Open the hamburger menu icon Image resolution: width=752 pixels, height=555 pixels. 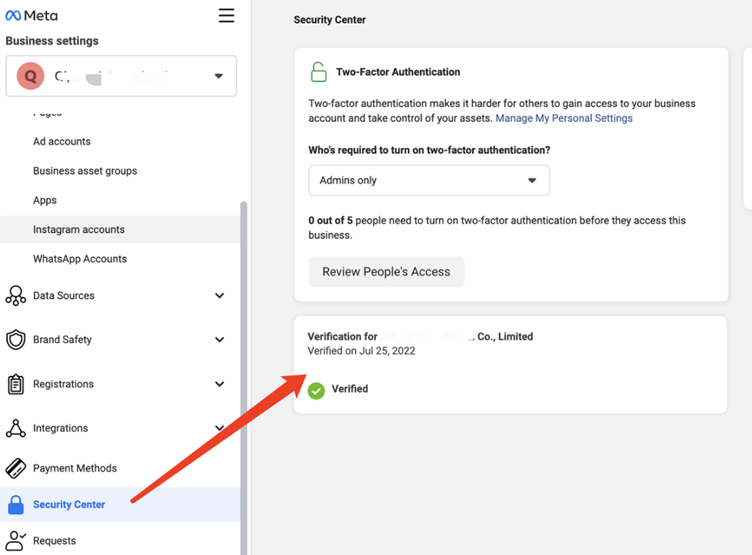[226, 15]
